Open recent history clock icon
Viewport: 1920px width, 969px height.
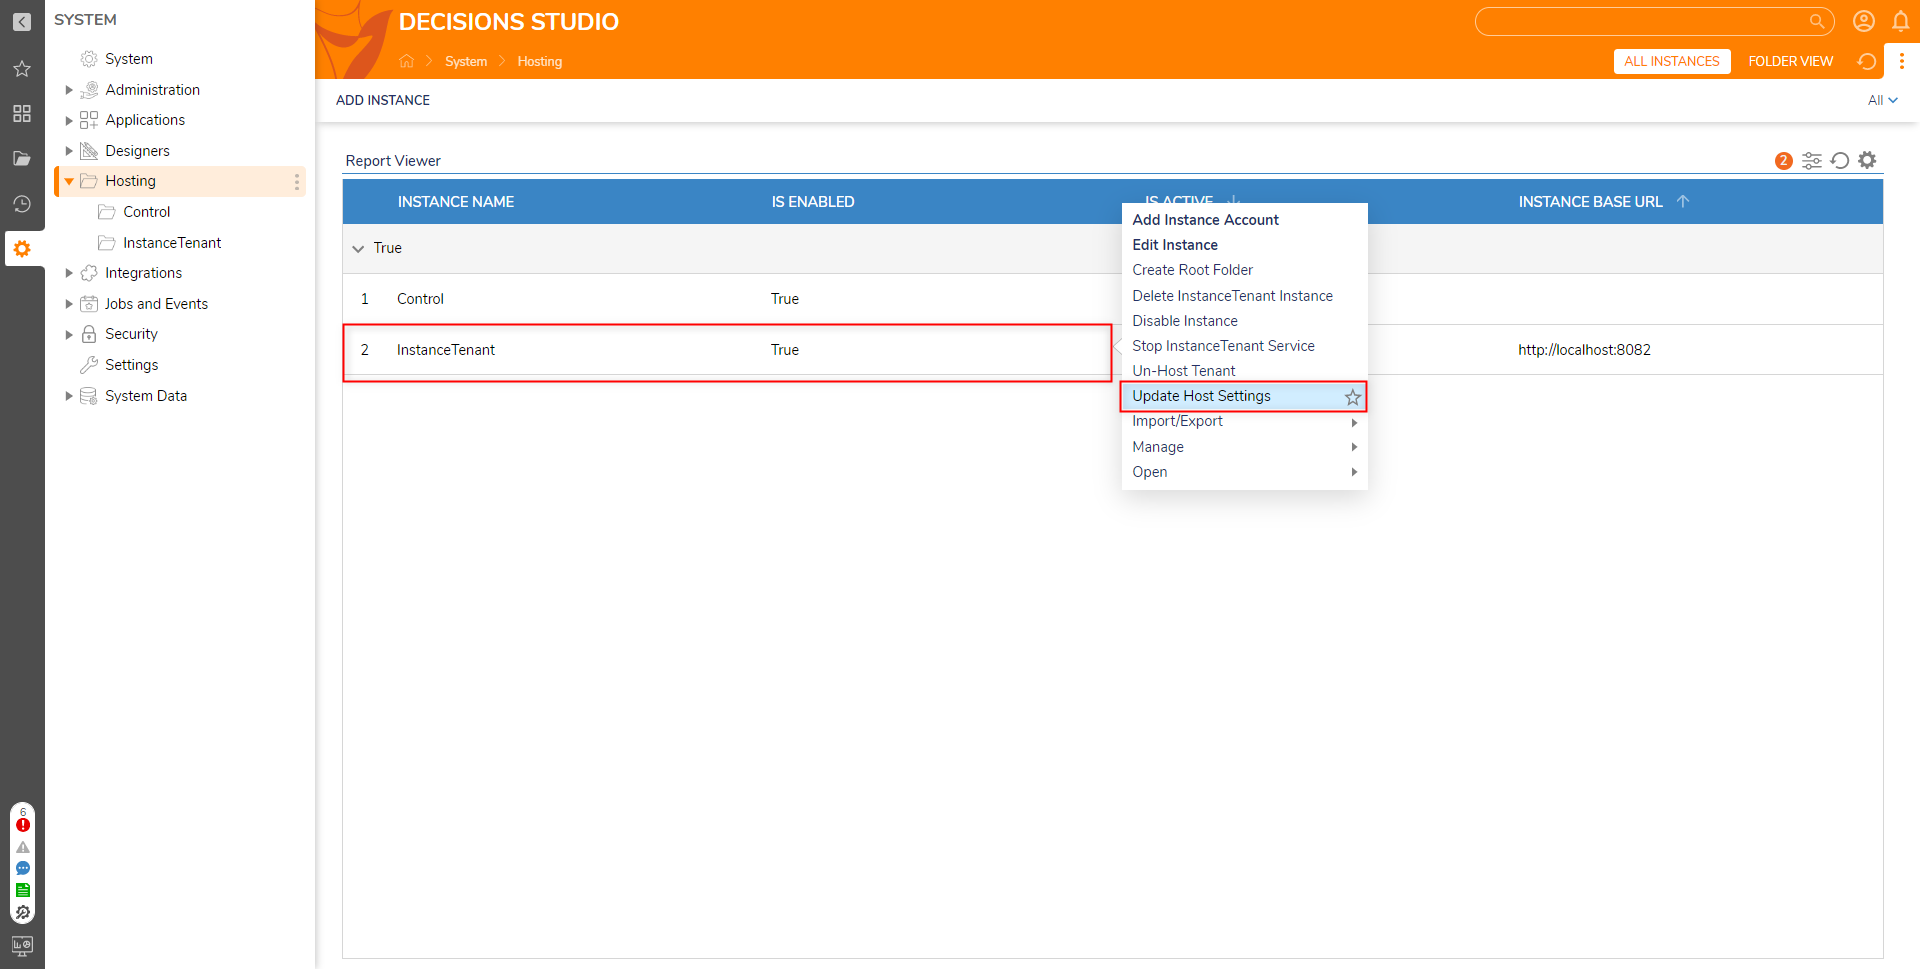point(22,204)
